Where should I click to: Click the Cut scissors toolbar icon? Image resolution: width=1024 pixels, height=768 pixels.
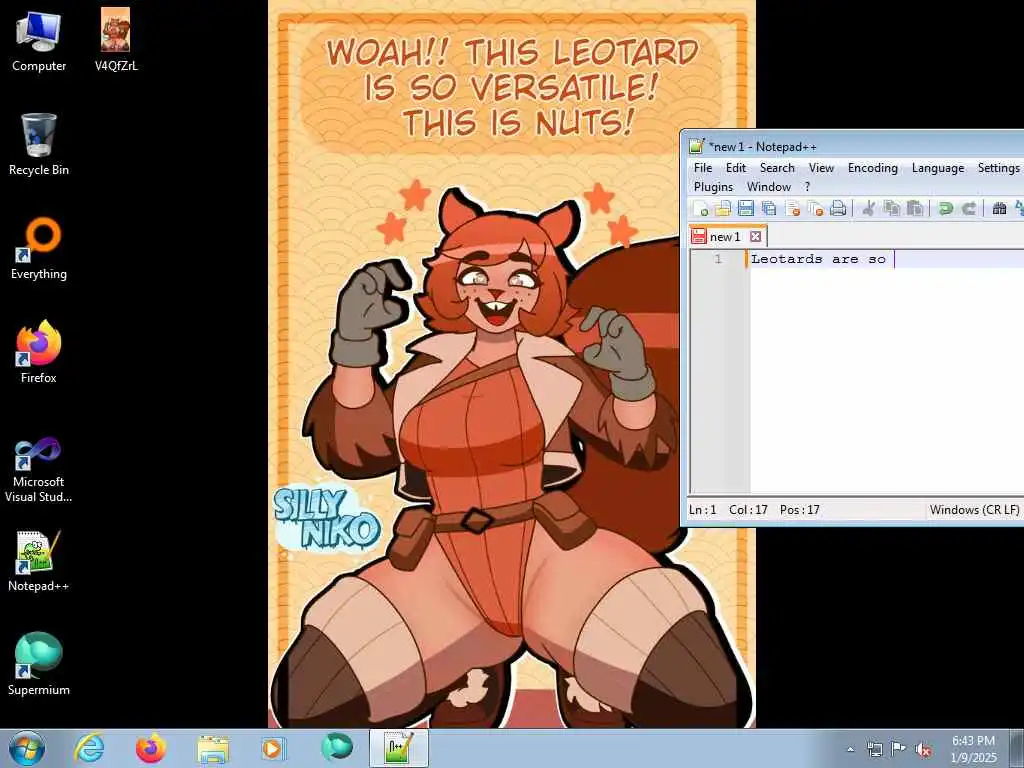click(869, 208)
